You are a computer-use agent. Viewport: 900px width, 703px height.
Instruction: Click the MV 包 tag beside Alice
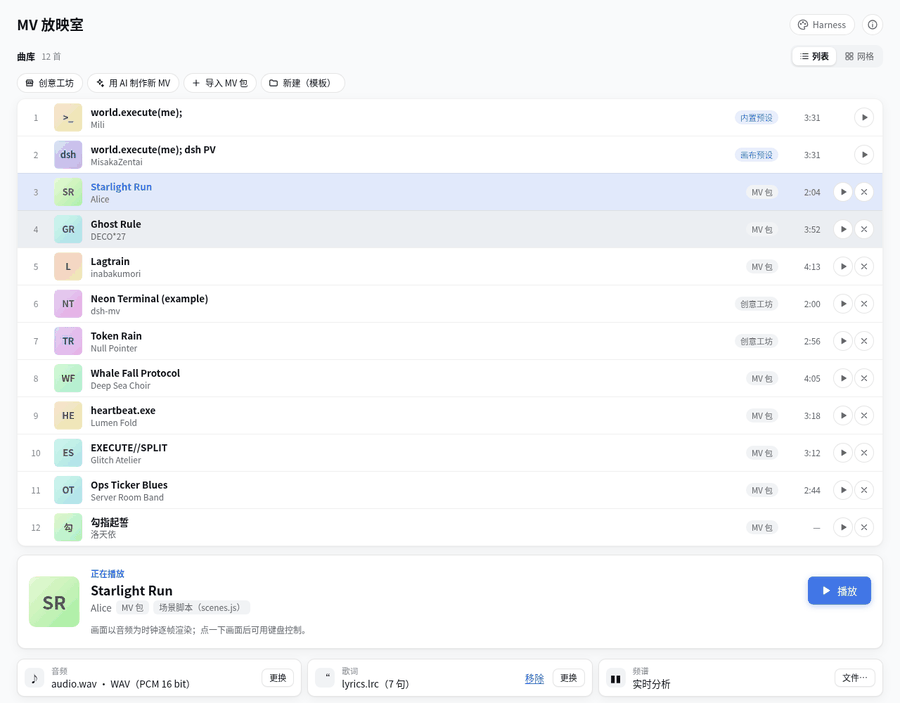(132, 608)
